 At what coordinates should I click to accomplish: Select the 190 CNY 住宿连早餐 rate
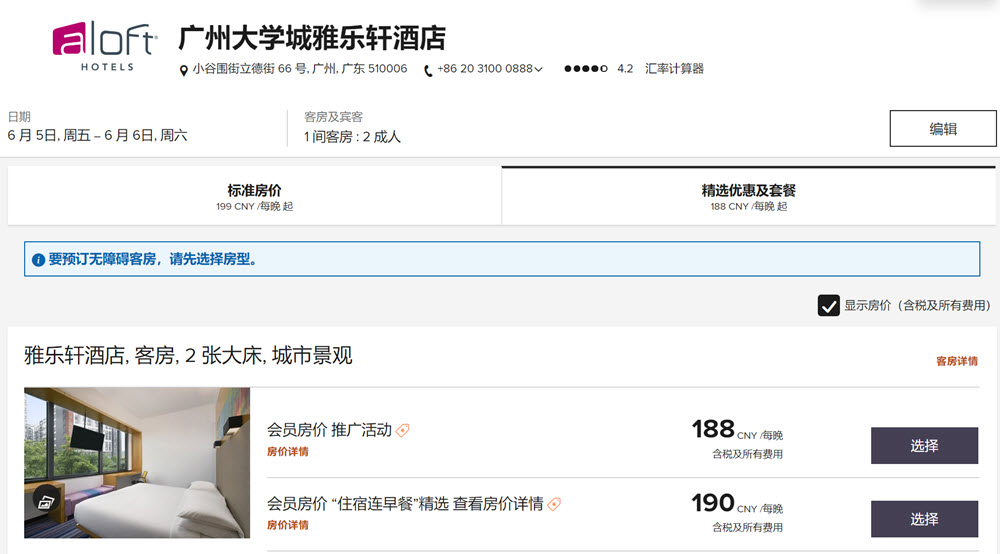(924, 519)
